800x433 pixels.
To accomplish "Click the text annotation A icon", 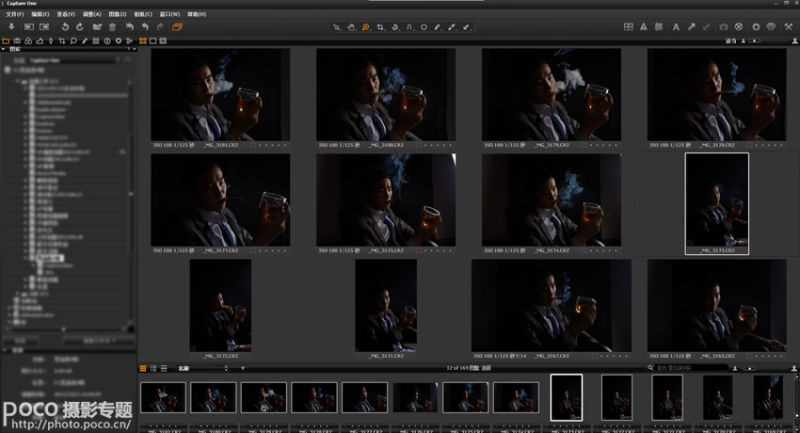I will [x=676, y=27].
